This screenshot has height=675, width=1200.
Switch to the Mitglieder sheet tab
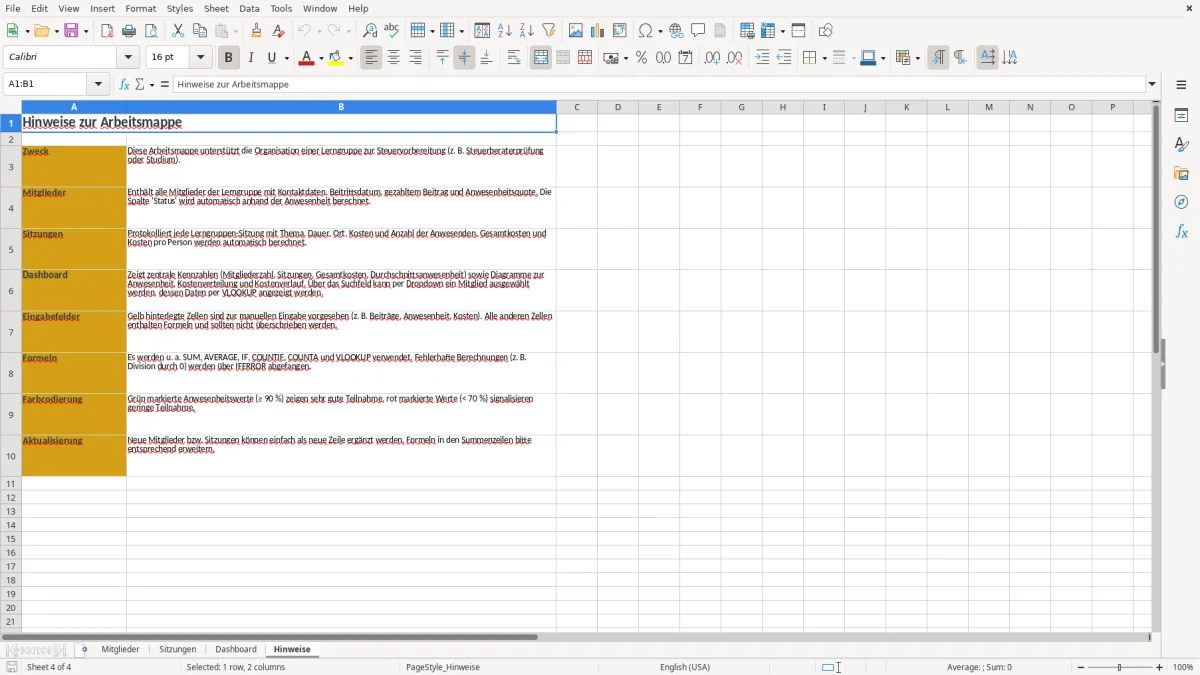[x=120, y=649]
